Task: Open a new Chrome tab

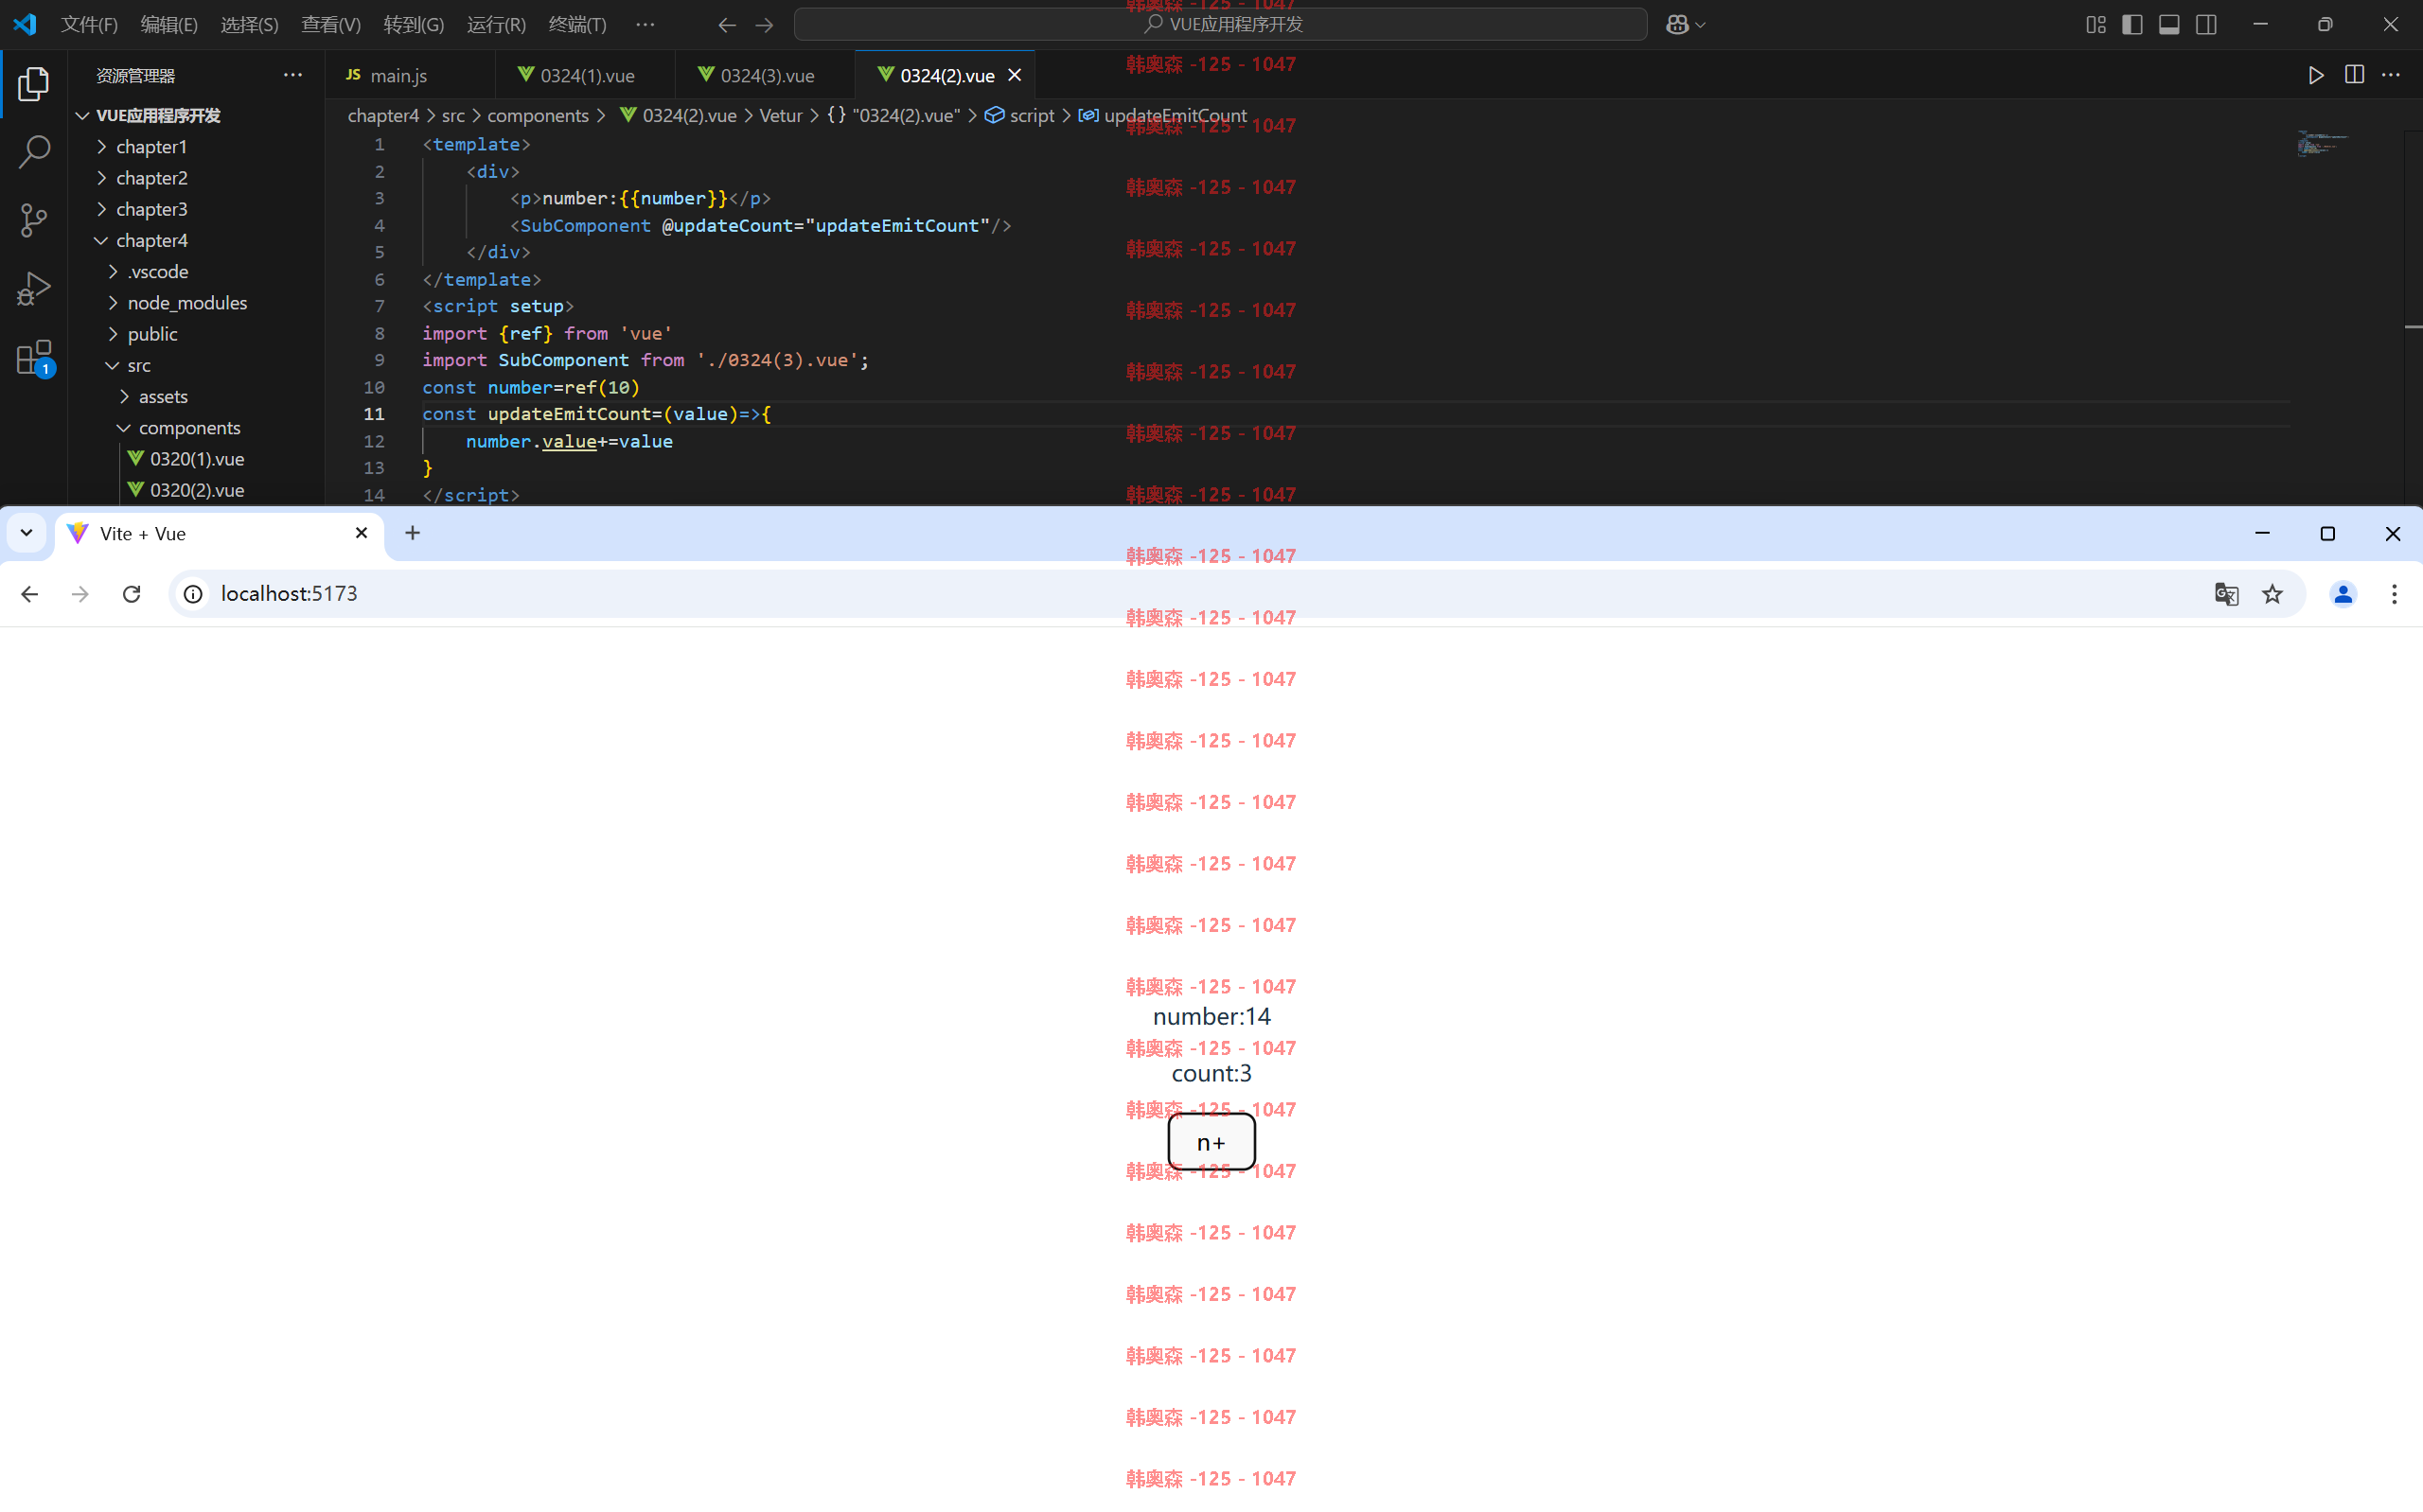Action: (412, 533)
